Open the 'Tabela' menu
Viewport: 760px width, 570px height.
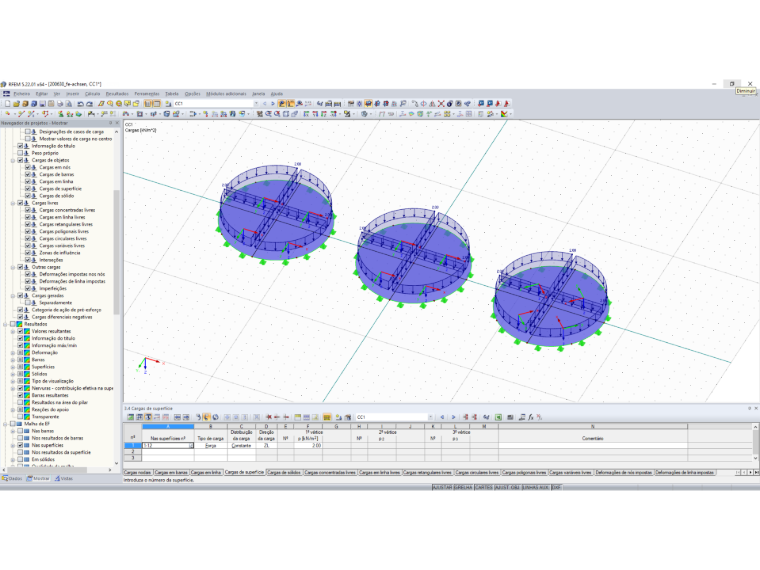point(172,94)
